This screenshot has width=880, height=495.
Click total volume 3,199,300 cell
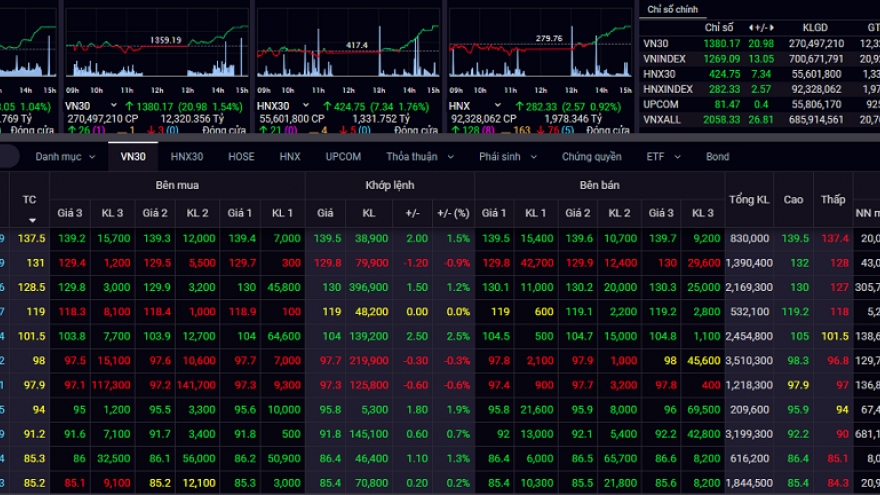coord(749,434)
